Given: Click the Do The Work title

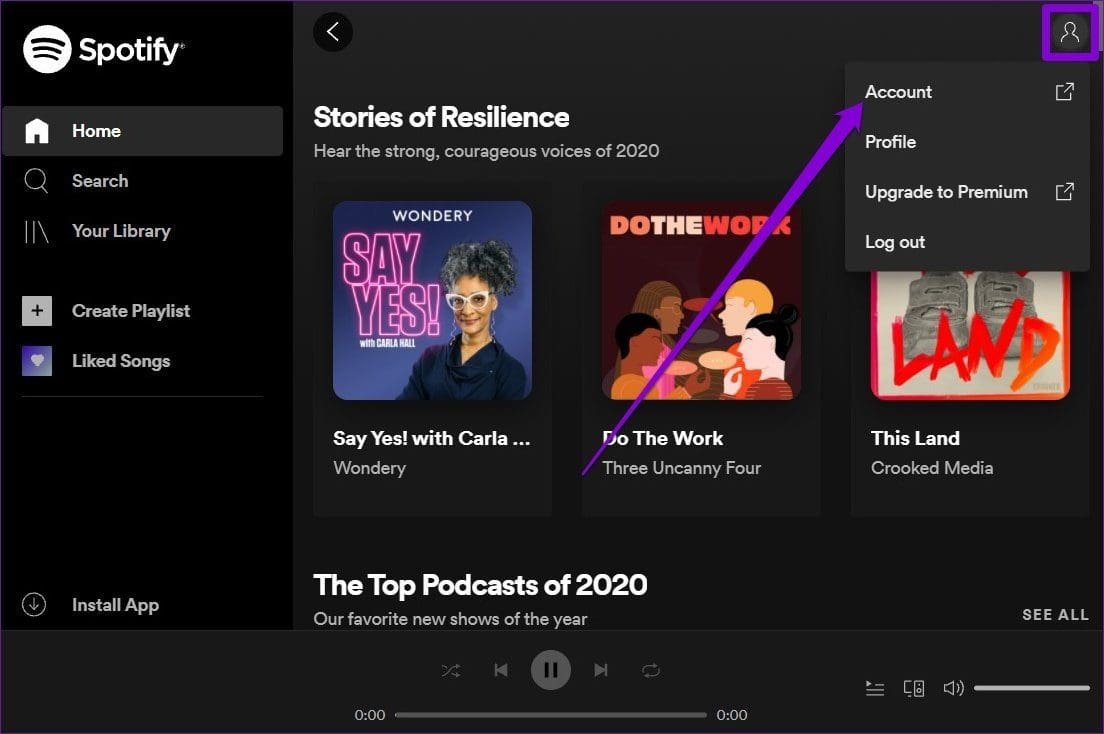Looking at the screenshot, I should click(x=663, y=438).
